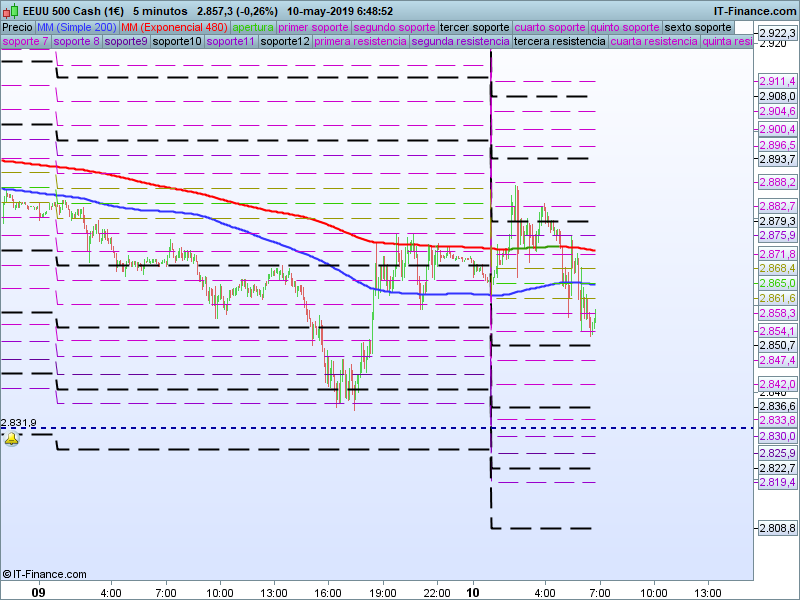Click the 2.819,4 price tag
Viewport: 800px width, 600px height.
pos(777,482)
